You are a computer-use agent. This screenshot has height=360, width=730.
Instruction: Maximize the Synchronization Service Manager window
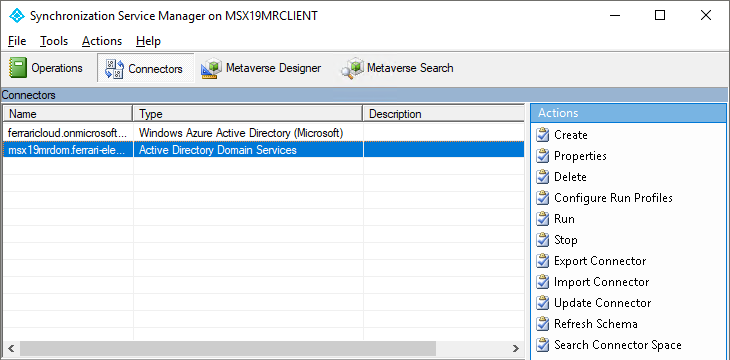[660, 15]
